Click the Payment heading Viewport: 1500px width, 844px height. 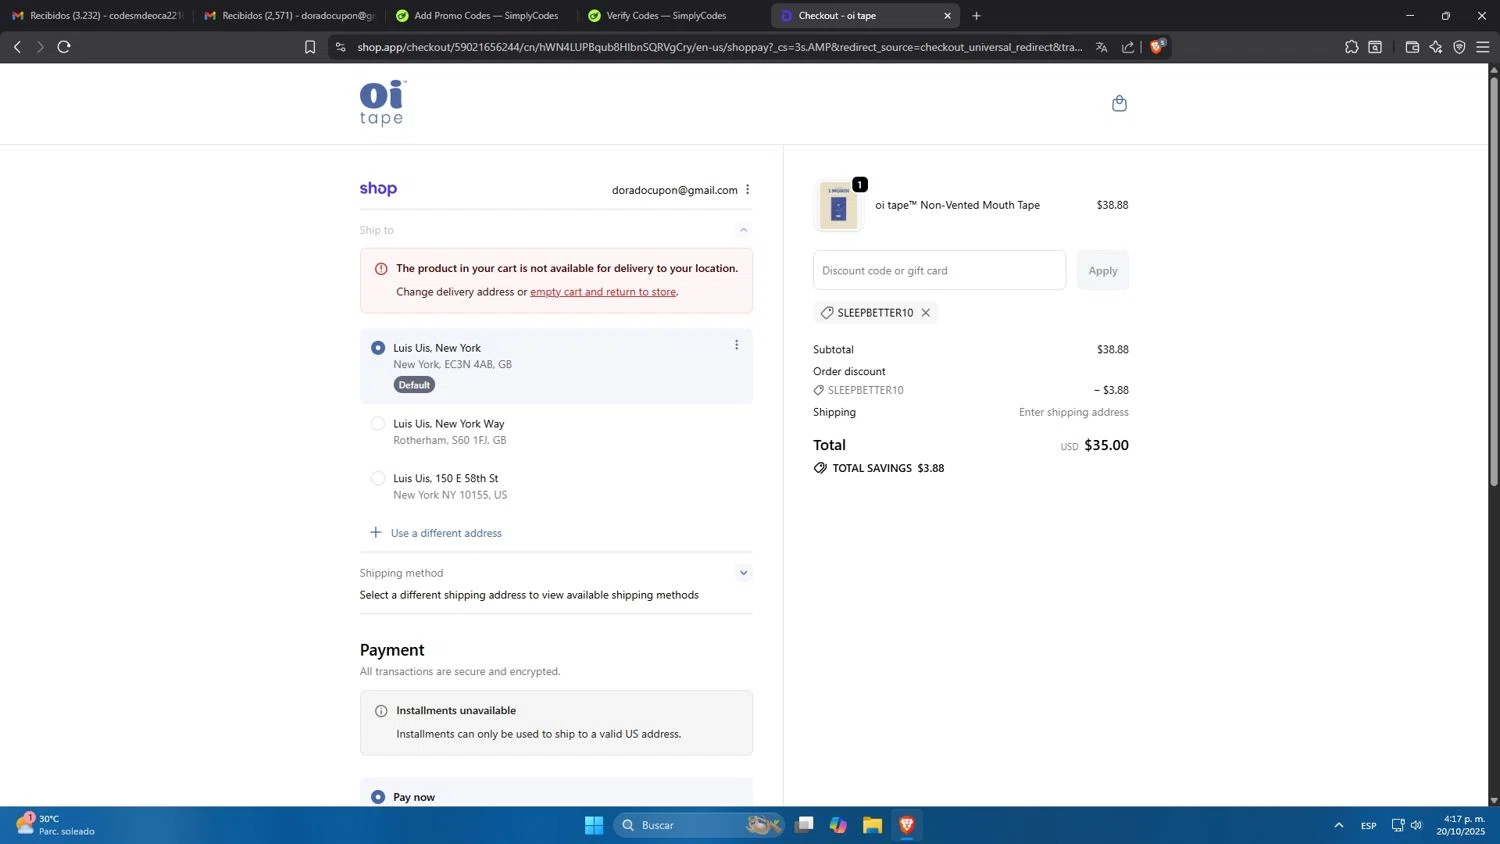392,650
